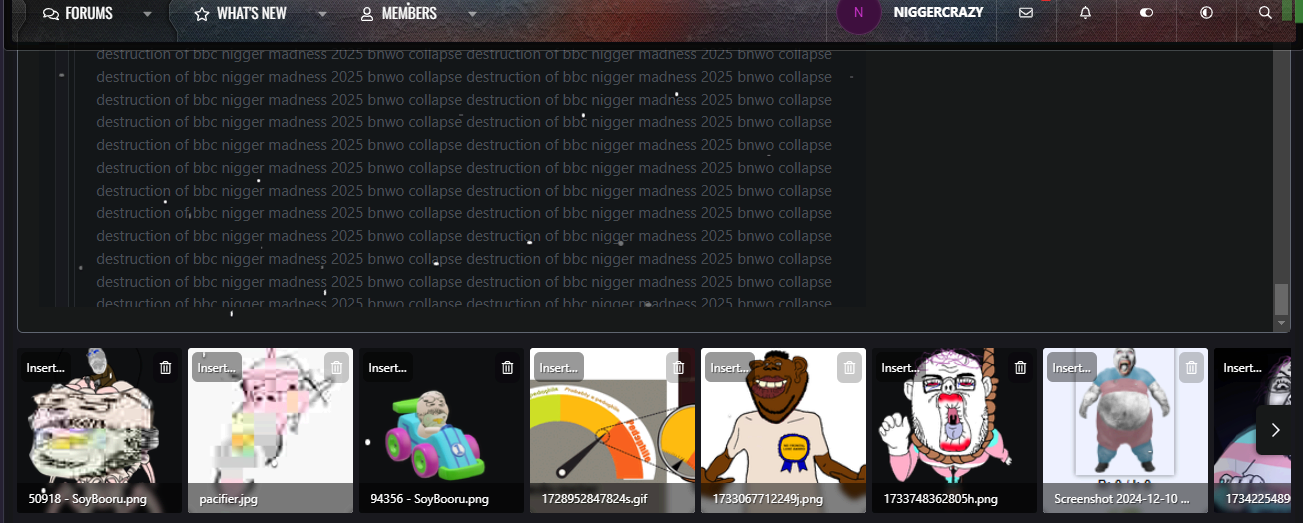Click the alerts bell icon

(1086, 13)
